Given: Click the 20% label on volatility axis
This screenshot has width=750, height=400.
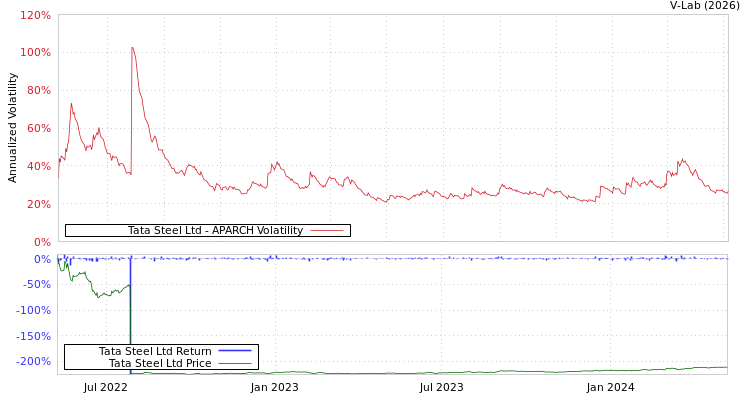Looking at the screenshot, I should pyautogui.click(x=38, y=204).
